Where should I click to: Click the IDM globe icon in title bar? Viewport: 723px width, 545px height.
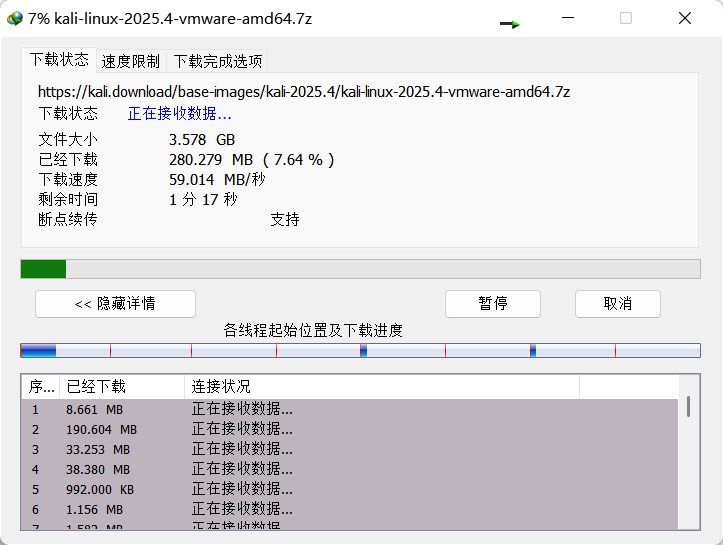pyautogui.click(x=14, y=18)
